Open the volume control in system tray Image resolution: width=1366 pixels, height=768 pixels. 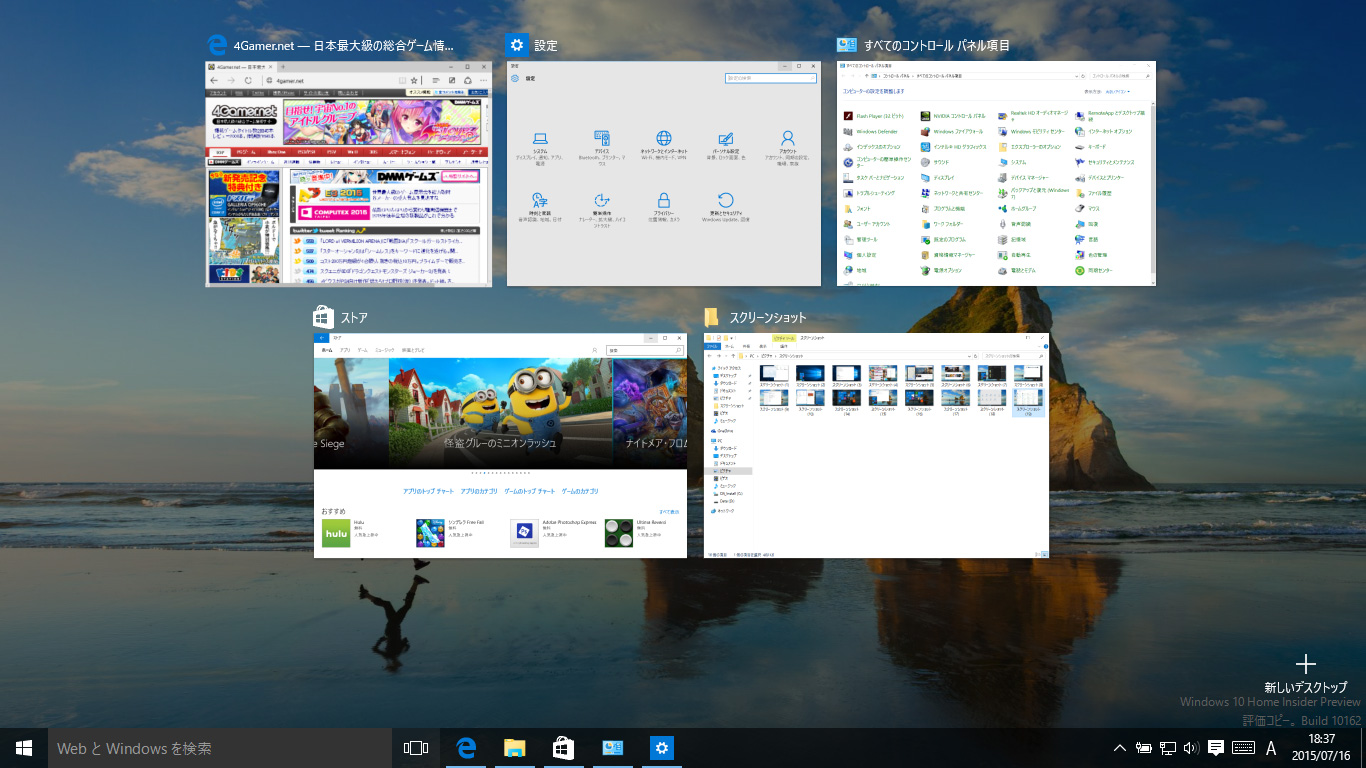pos(1191,748)
